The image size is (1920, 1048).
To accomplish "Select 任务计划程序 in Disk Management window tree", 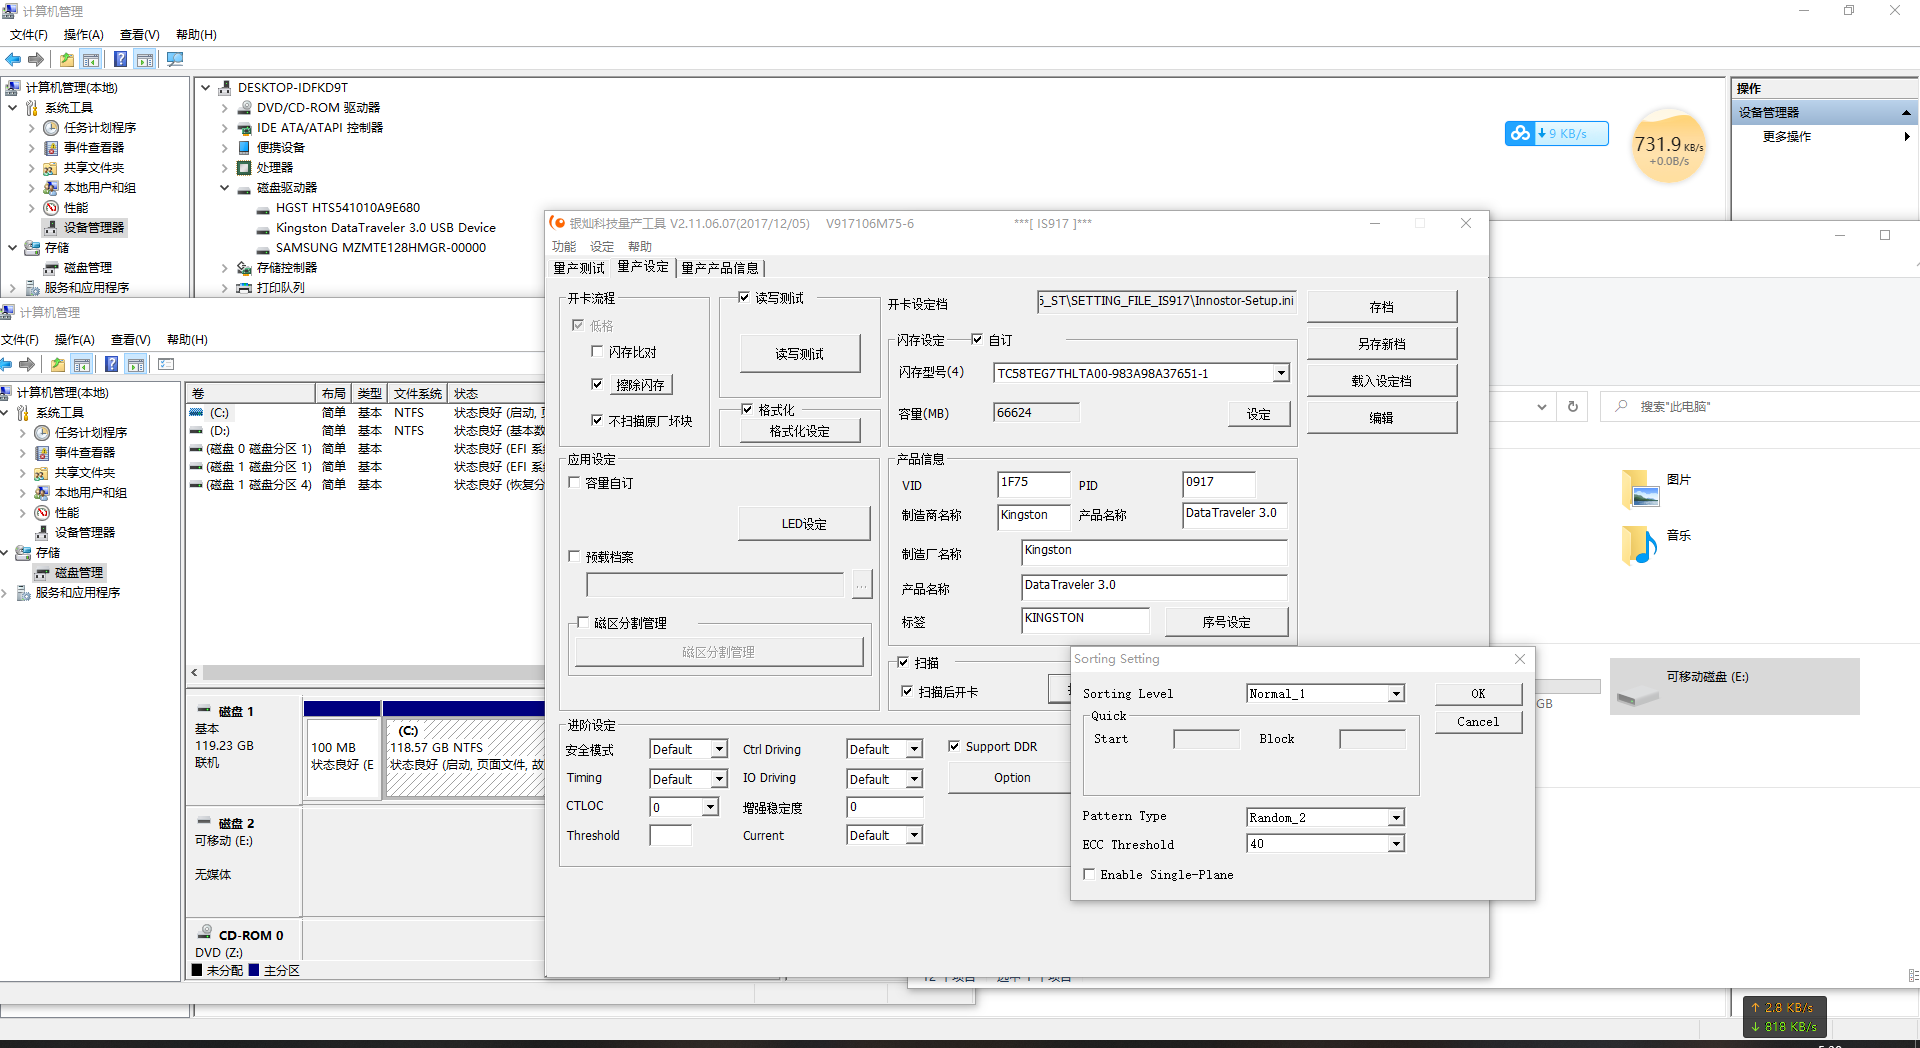I will point(91,433).
